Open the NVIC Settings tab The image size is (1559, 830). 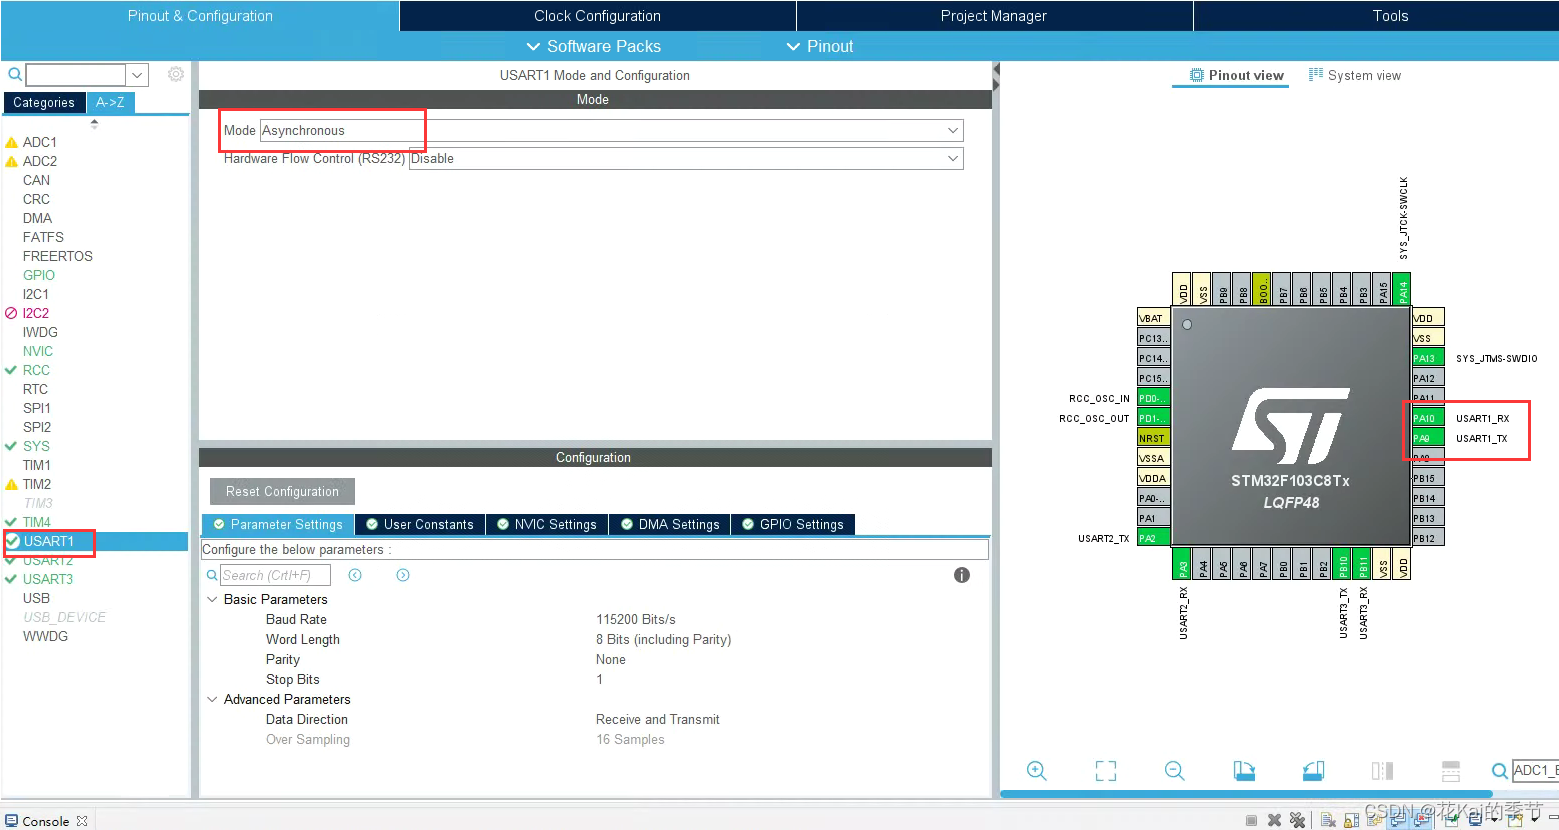pyautogui.click(x=547, y=524)
